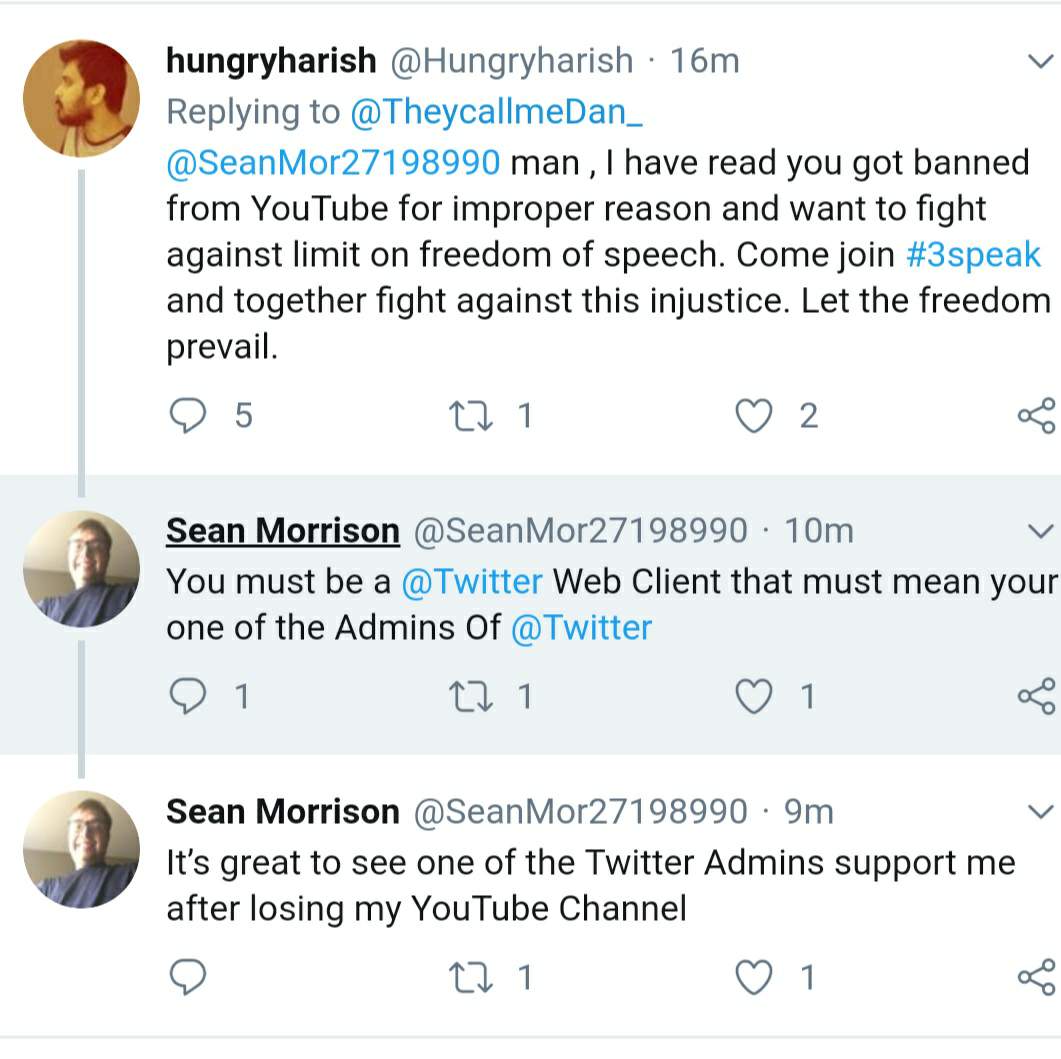
Task: Open hungryharish's profile picture
Action: 81,99
